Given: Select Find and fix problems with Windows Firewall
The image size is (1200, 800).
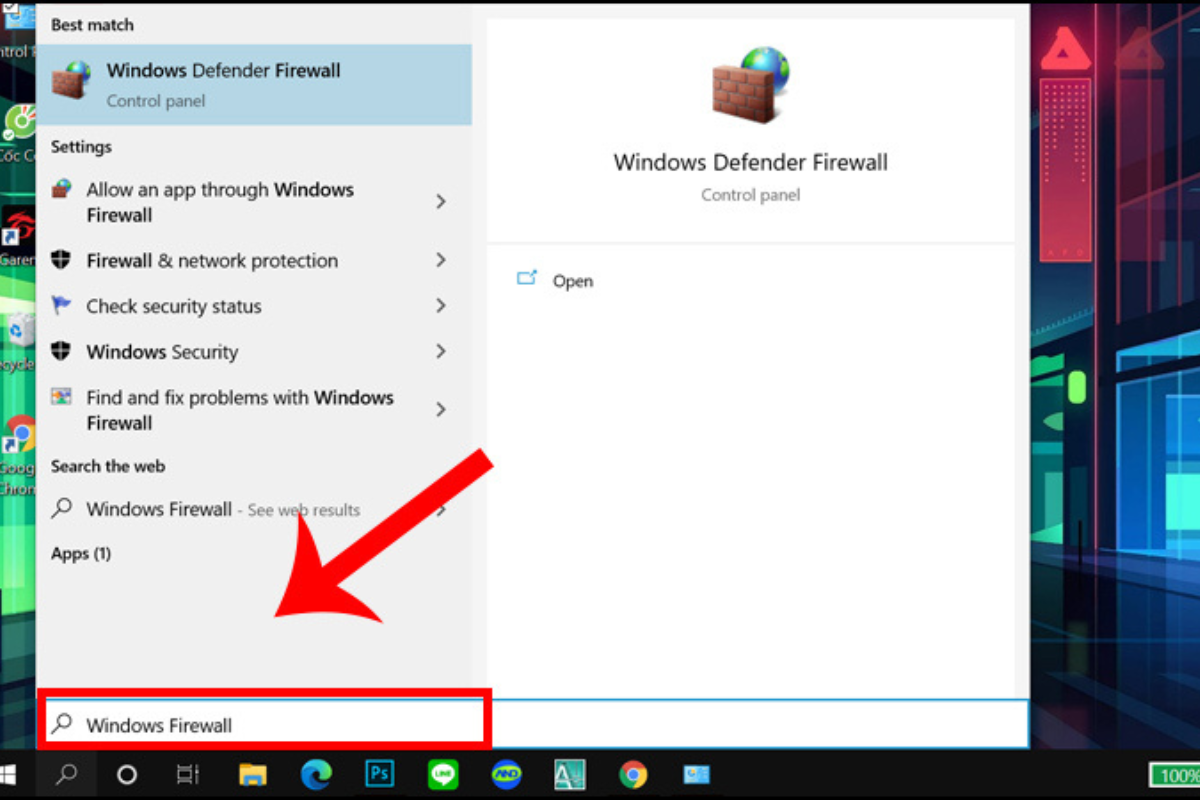Looking at the screenshot, I should click(254, 410).
